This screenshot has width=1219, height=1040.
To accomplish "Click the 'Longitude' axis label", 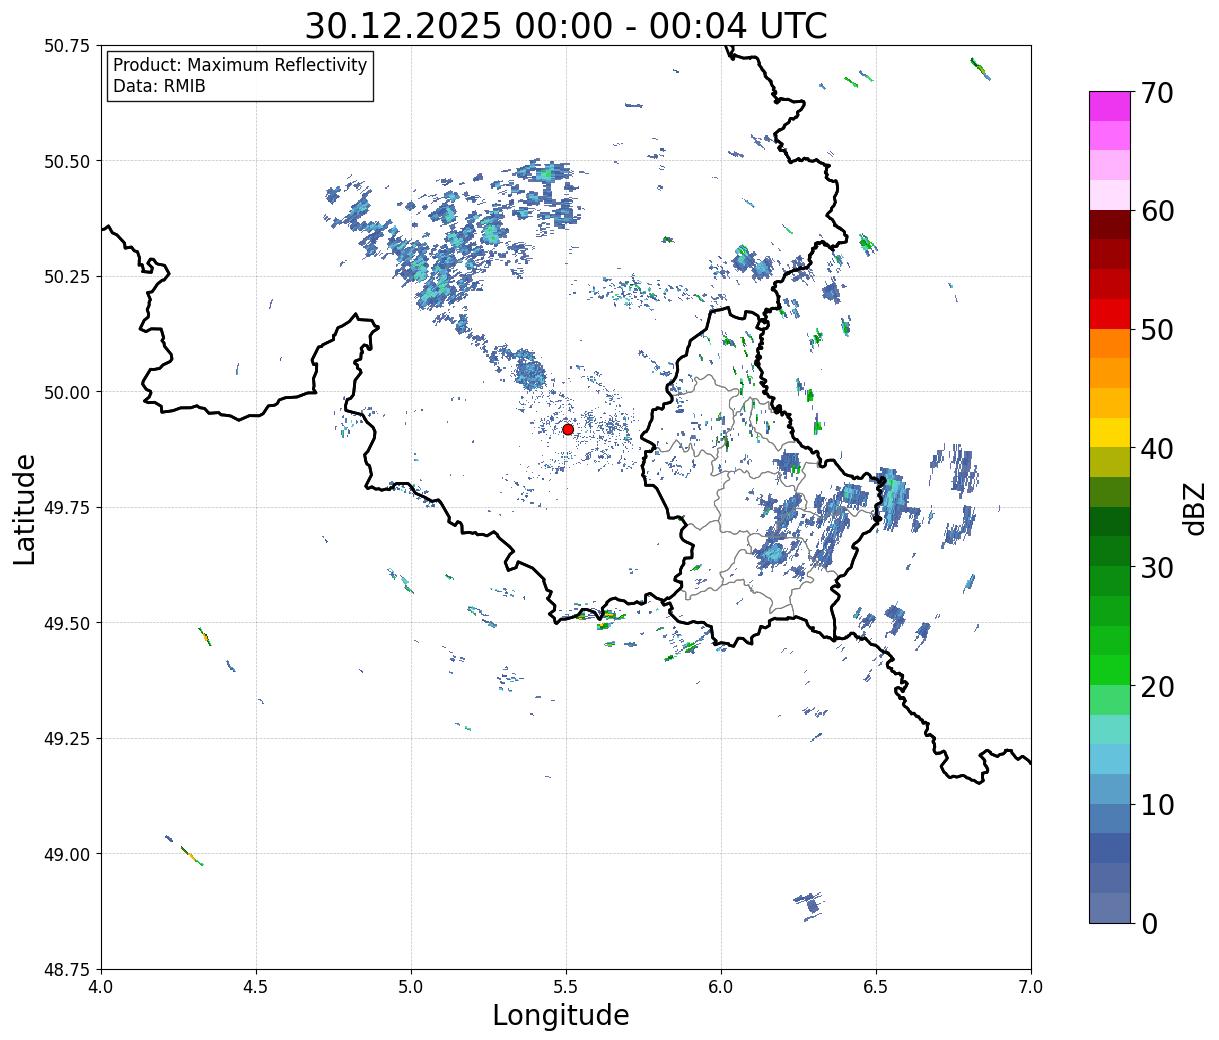I will [561, 1015].
